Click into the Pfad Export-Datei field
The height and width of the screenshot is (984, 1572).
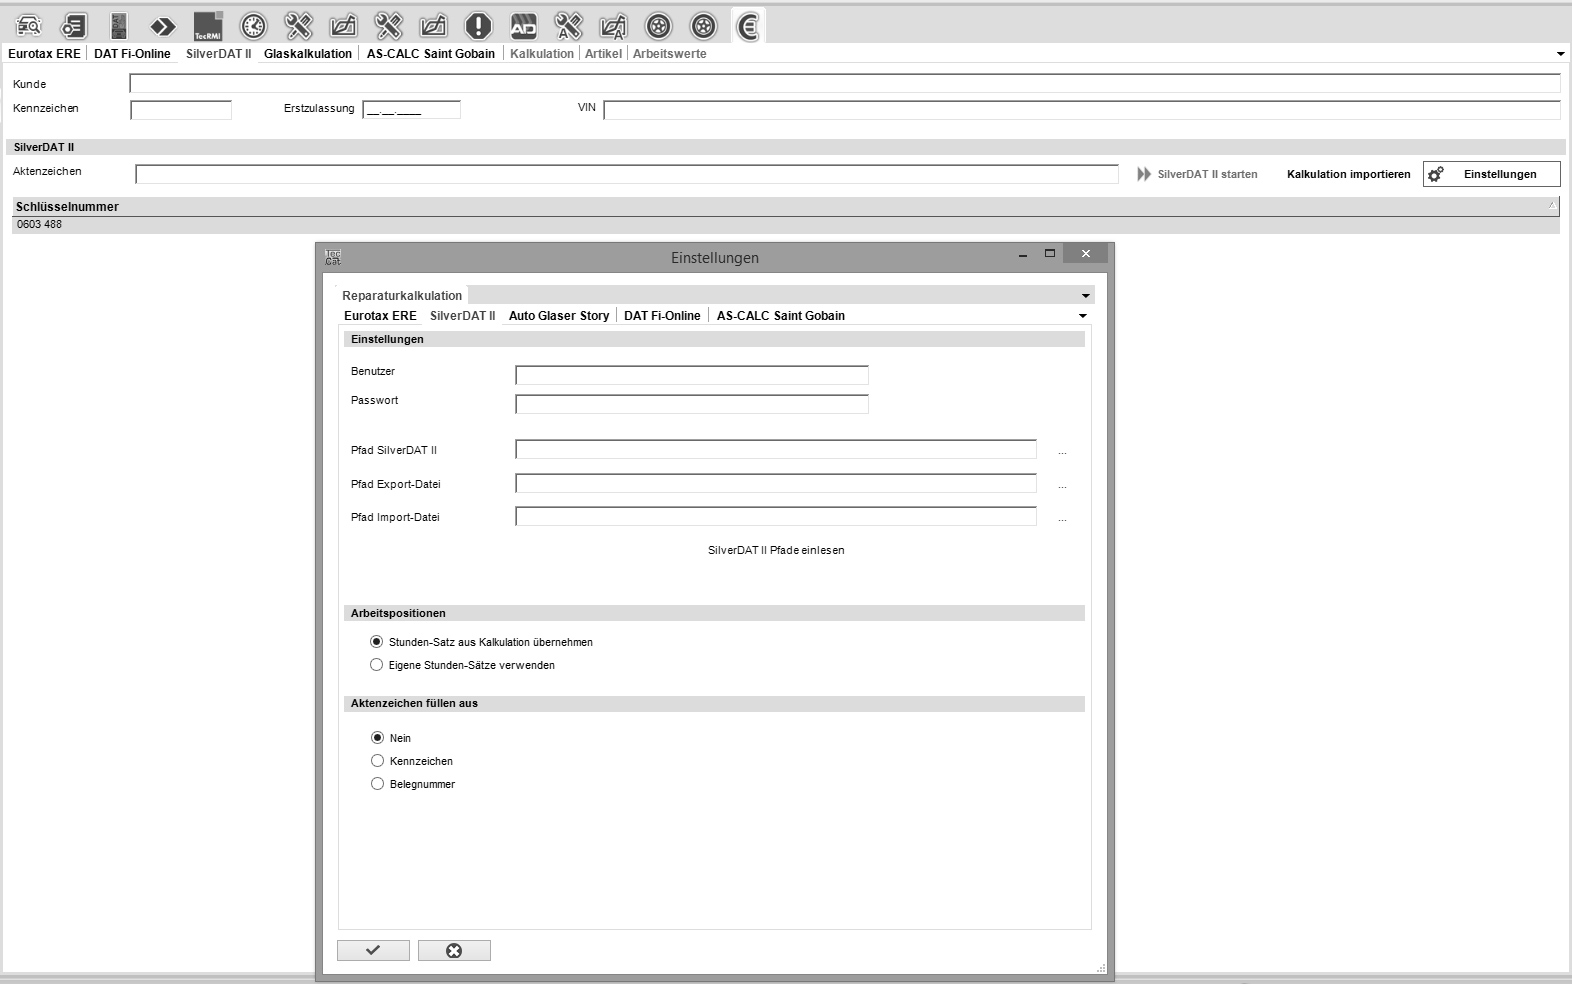776,483
